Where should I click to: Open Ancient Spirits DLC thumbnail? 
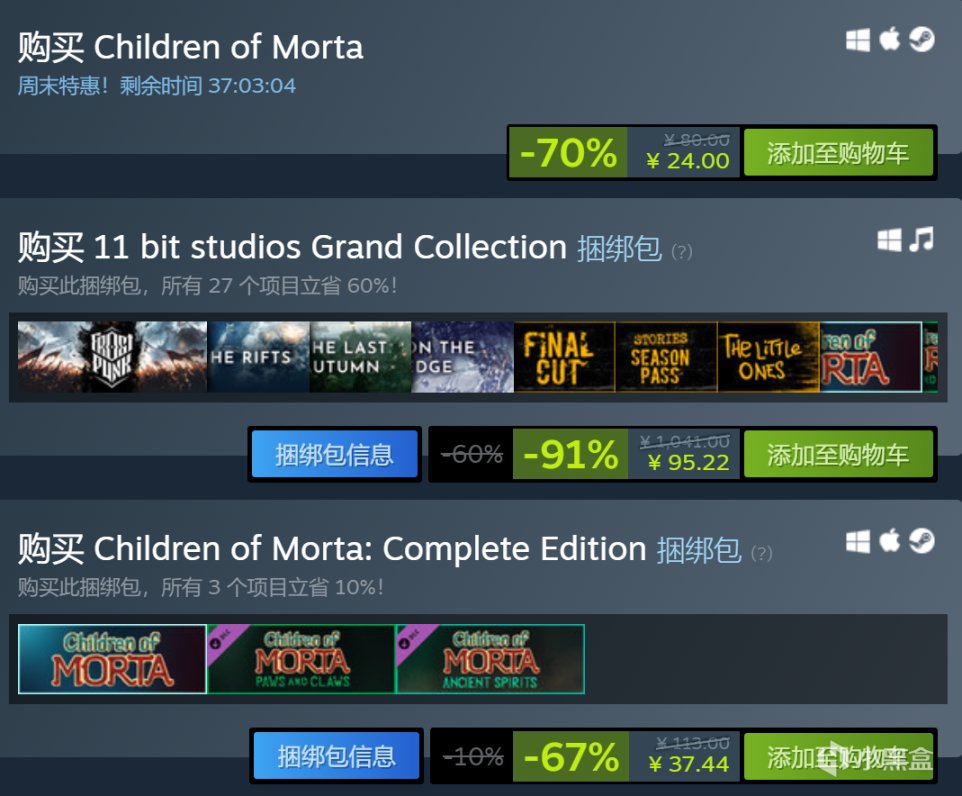click(490, 659)
